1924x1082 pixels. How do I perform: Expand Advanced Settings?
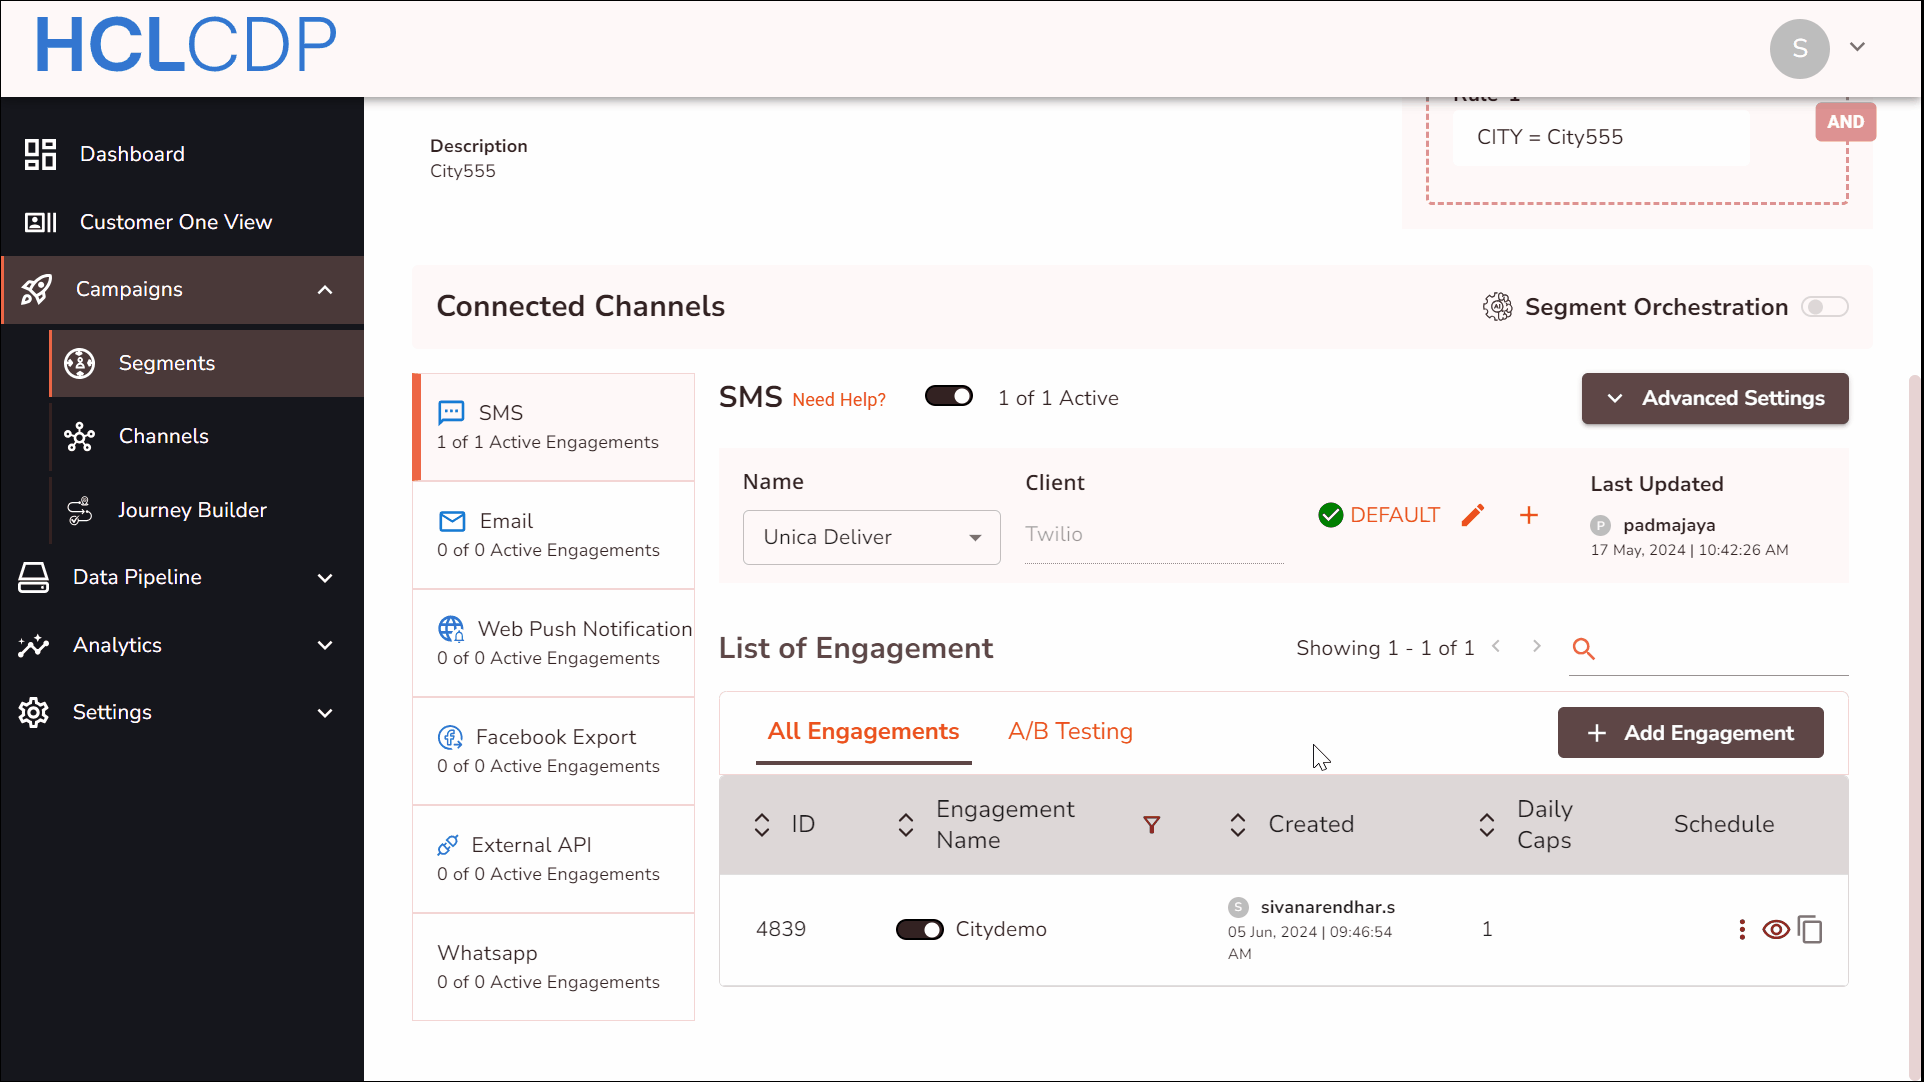point(1714,399)
